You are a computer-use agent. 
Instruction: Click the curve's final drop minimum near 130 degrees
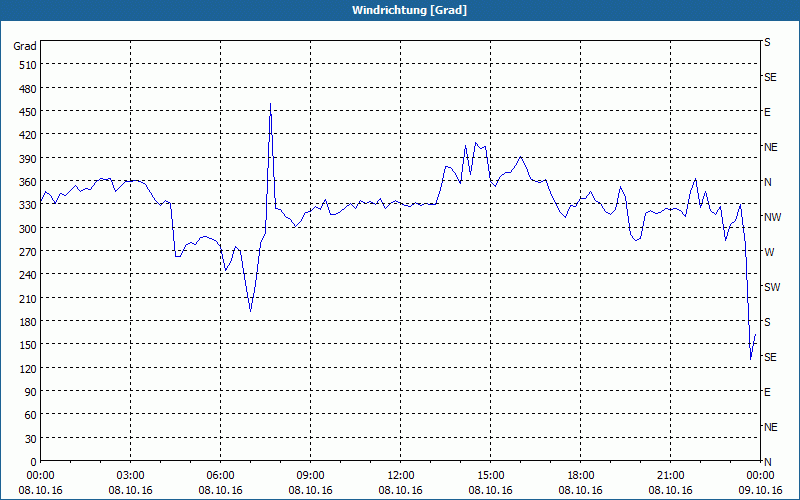point(751,359)
